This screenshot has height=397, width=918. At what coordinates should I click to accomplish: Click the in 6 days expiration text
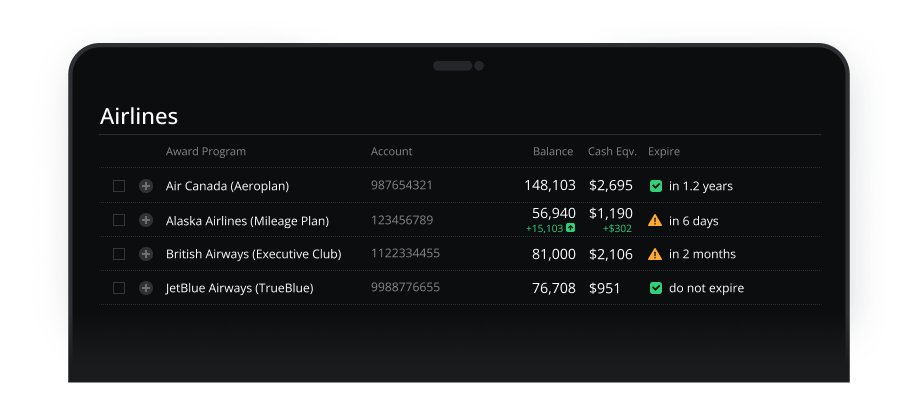693,221
